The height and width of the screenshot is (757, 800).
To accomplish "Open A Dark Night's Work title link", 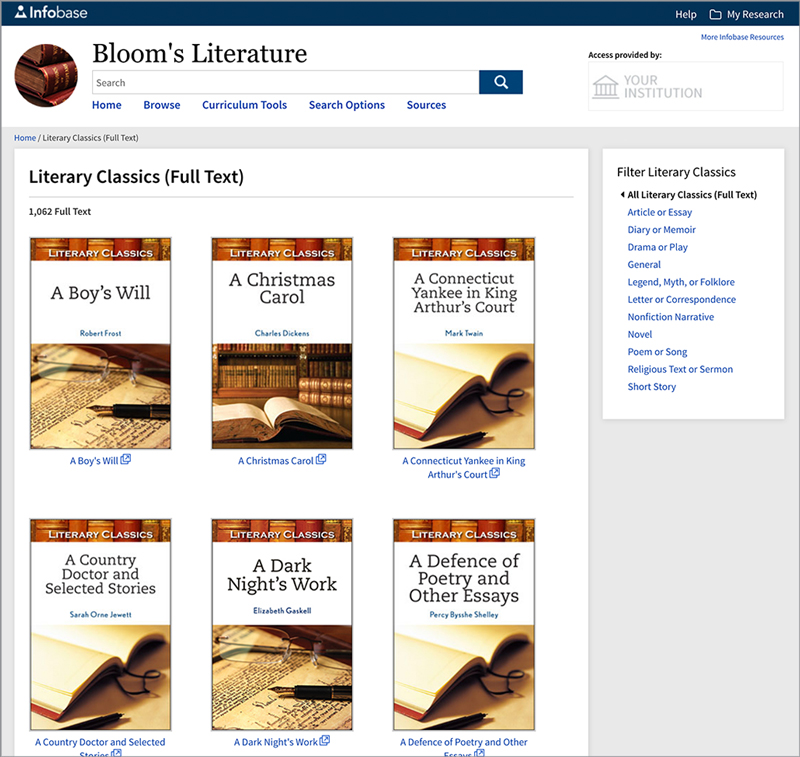I will 276,742.
